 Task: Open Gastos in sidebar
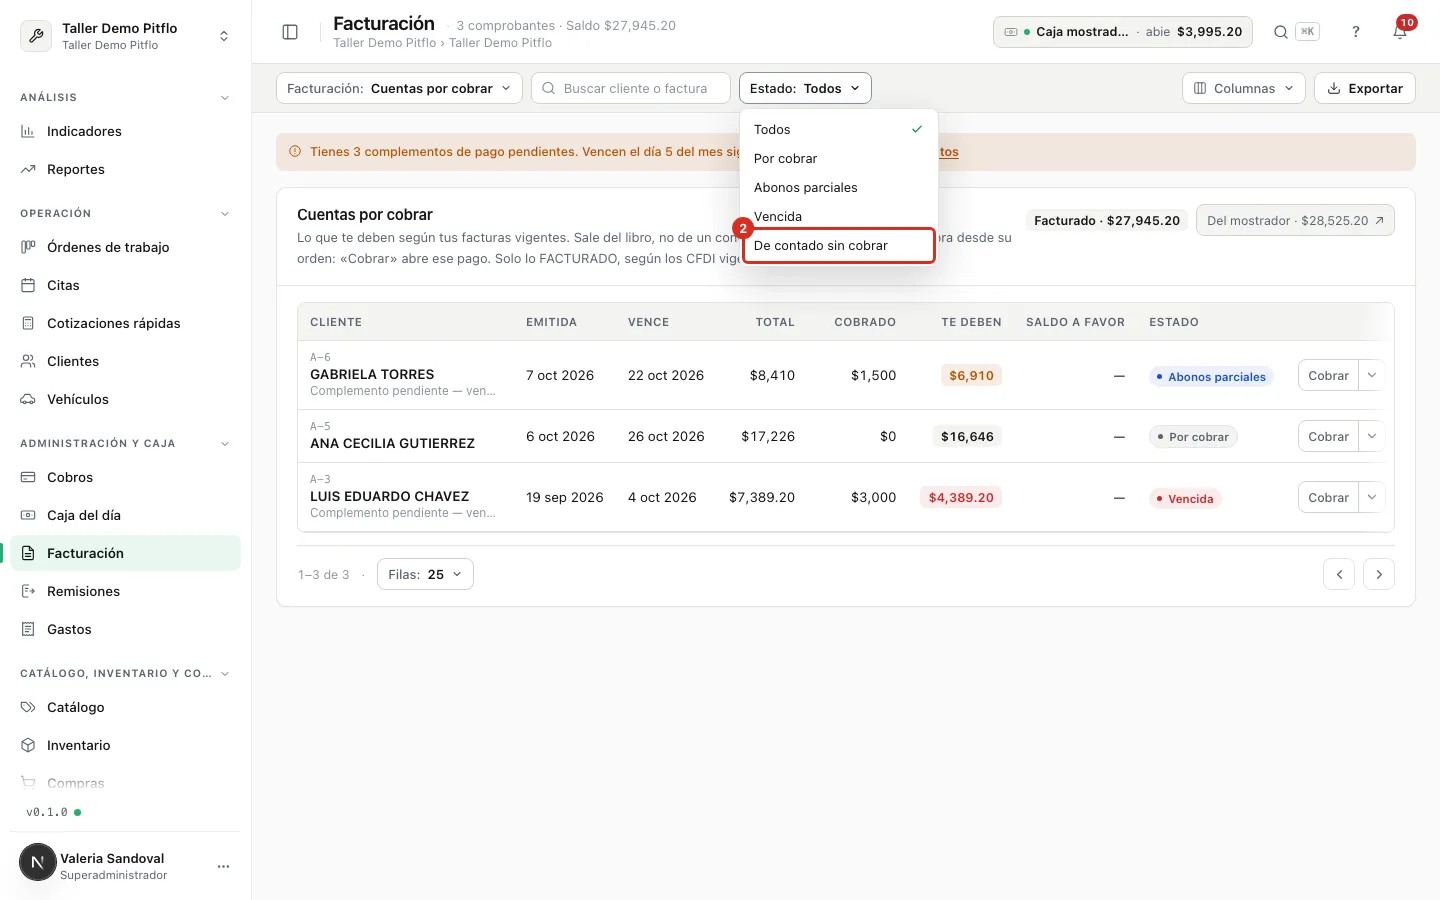125,629
